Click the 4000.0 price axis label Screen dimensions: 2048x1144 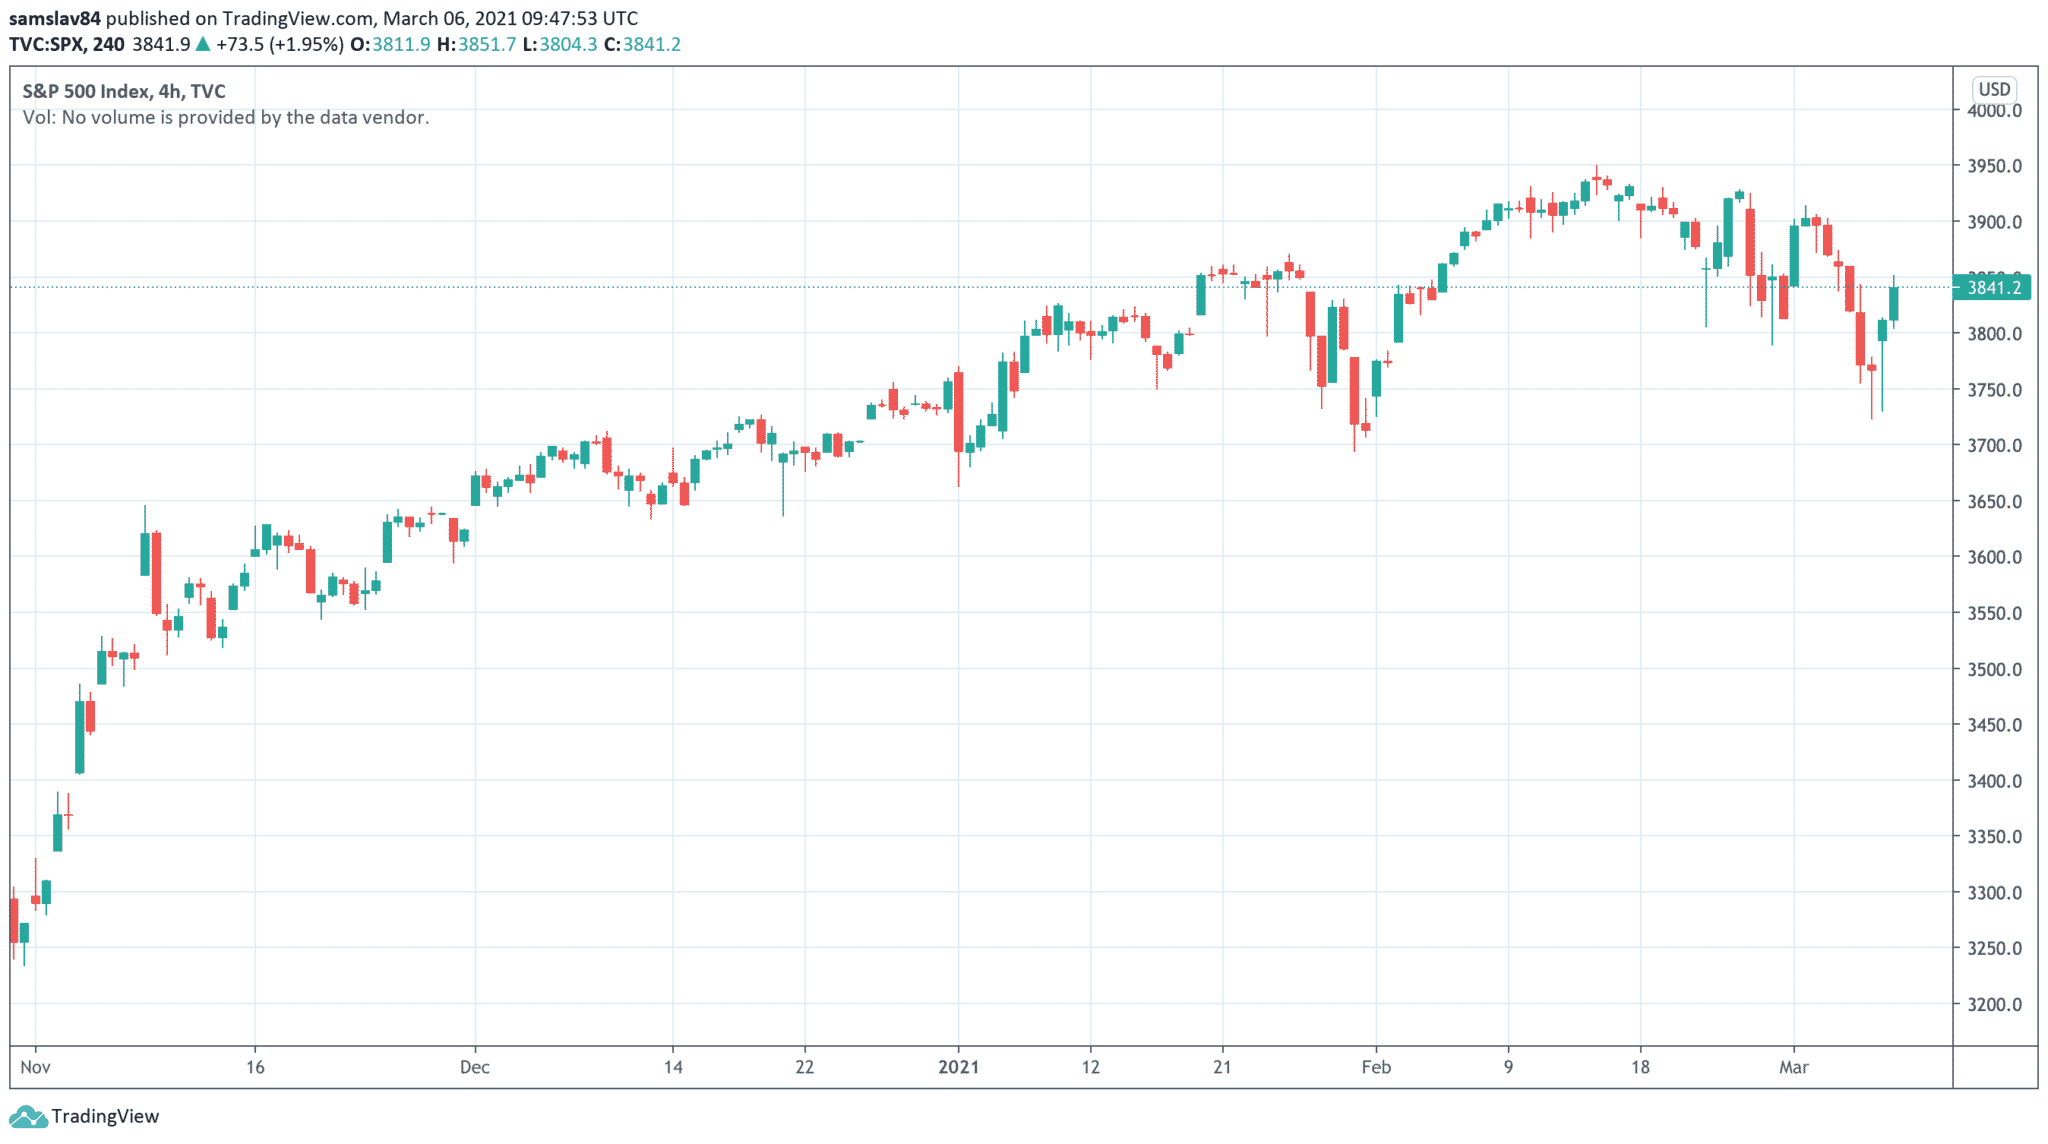click(1994, 111)
